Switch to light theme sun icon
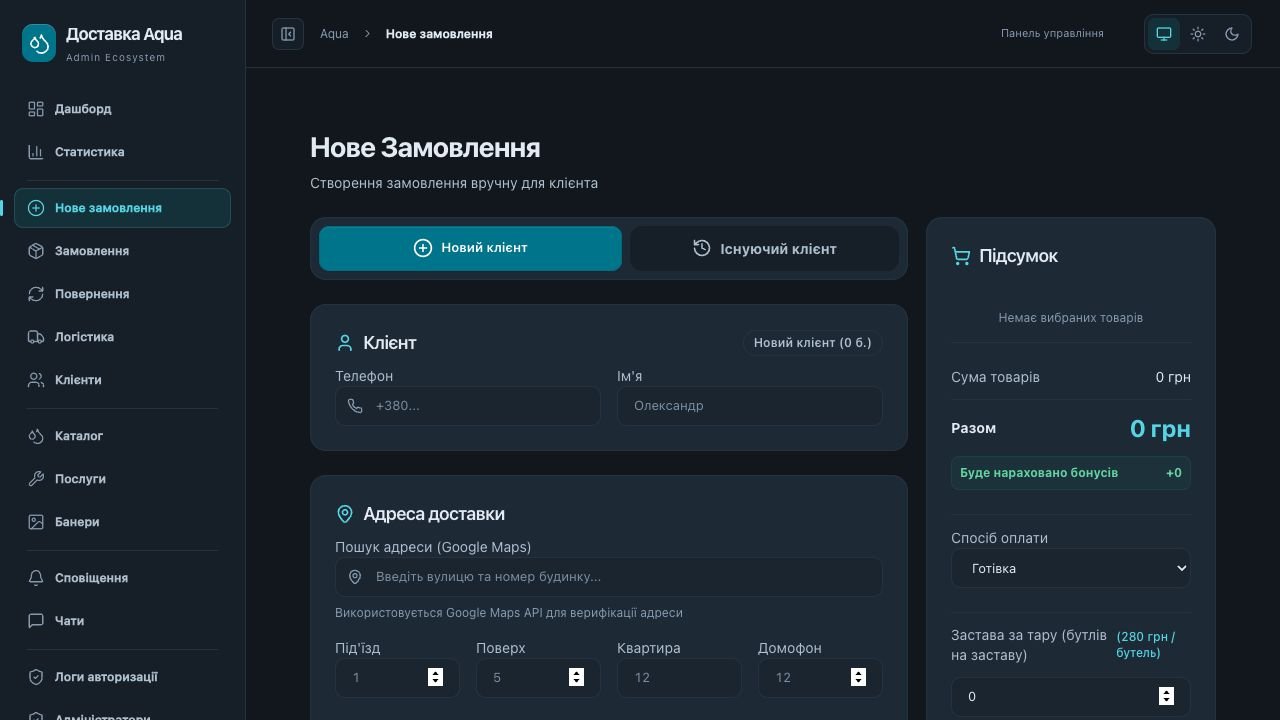Screen dimensions: 1280x720 tap(1198, 34)
